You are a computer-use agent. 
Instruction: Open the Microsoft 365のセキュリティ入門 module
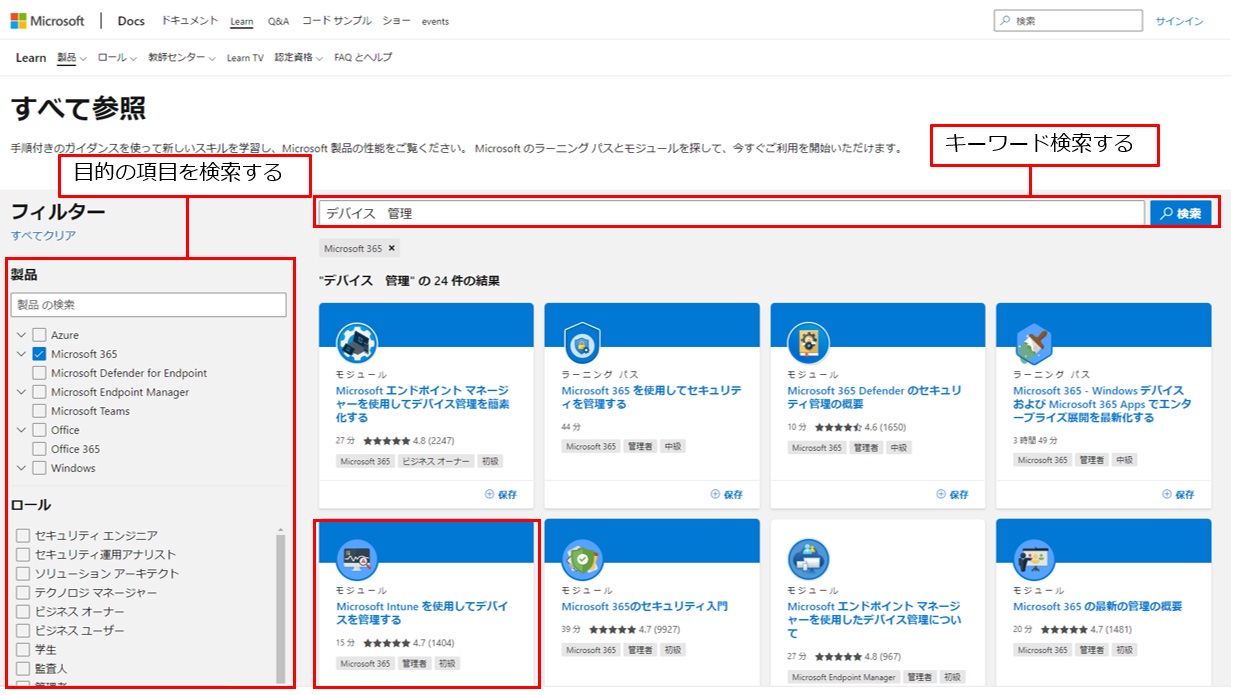pyautogui.click(x=645, y=606)
